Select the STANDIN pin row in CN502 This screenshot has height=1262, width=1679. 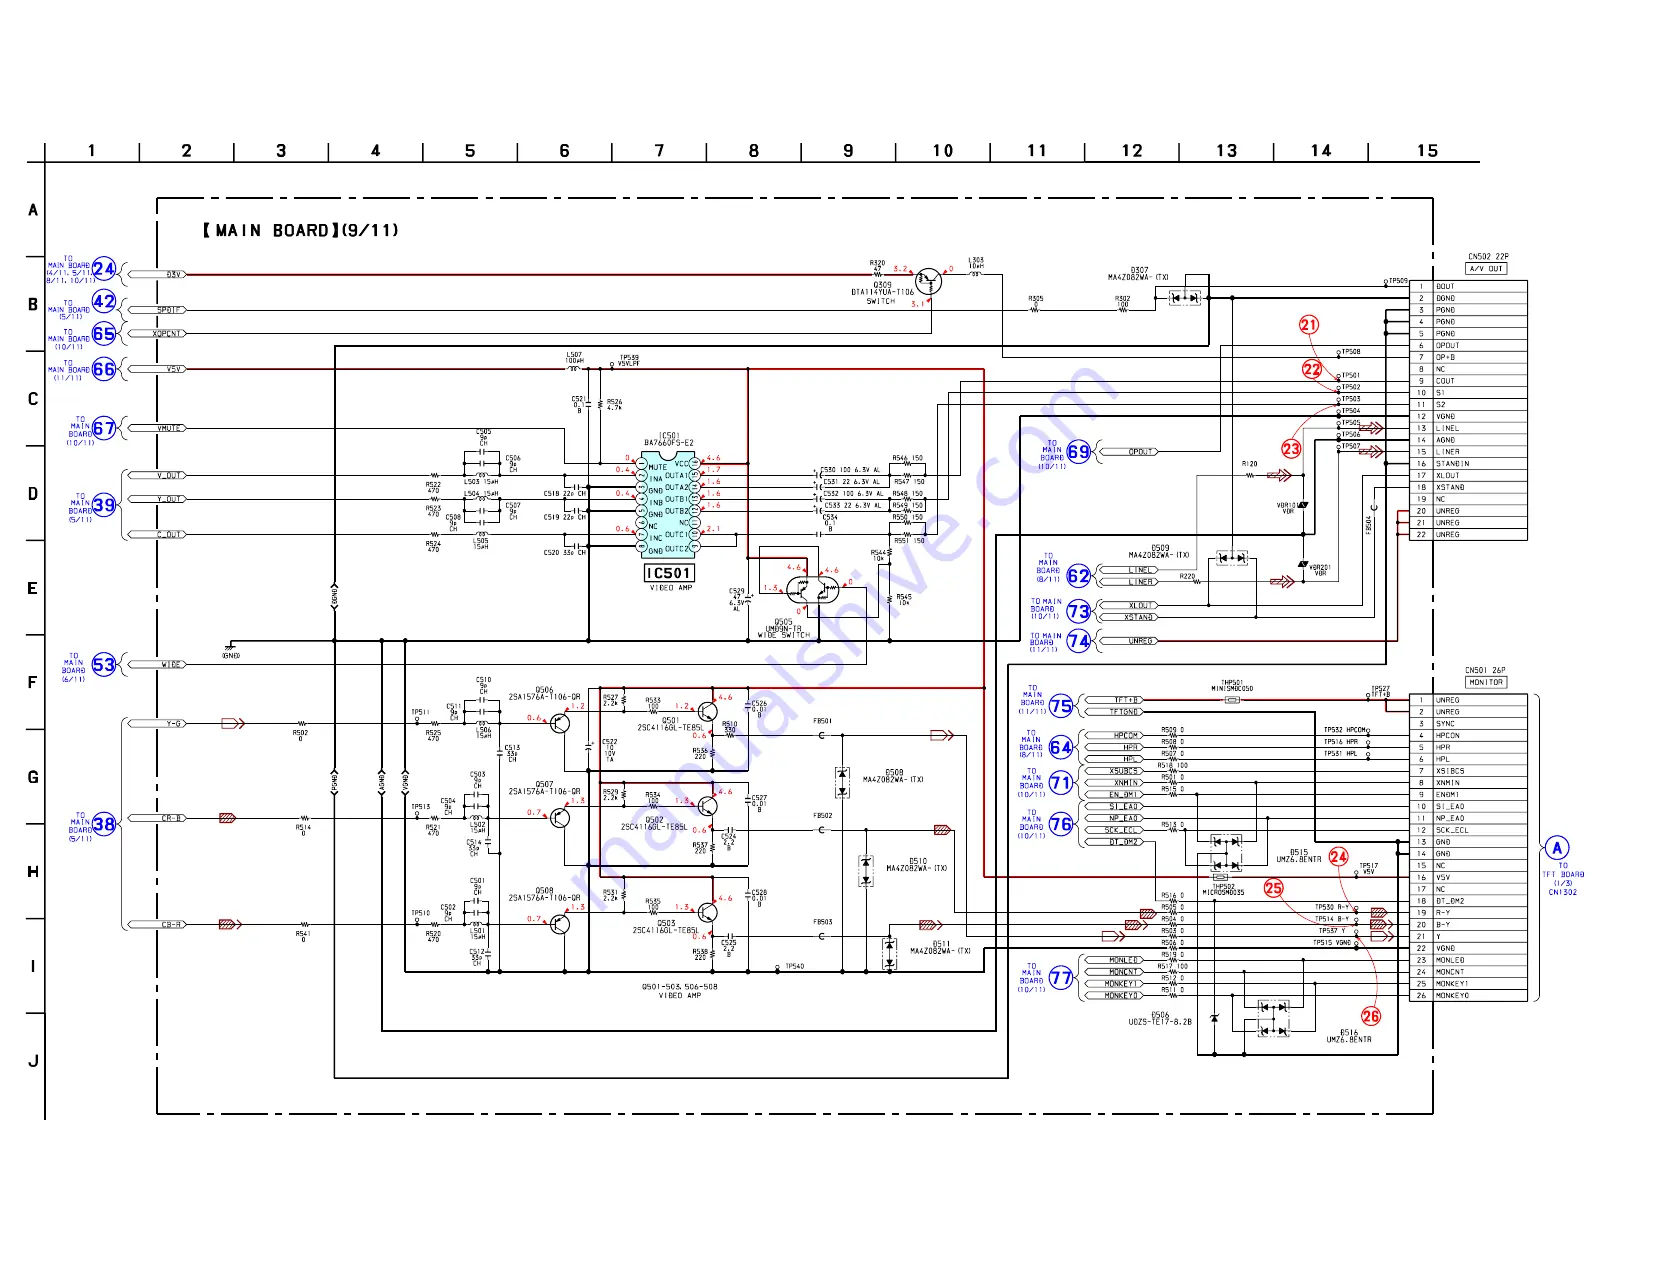click(x=1468, y=464)
